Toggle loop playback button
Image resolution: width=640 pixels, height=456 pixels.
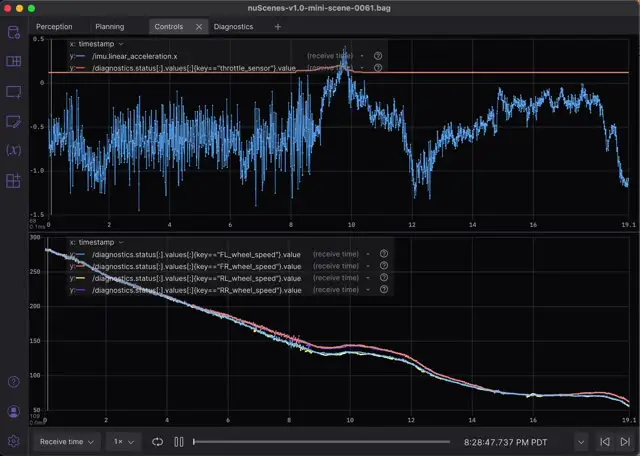[x=158, y=441]
